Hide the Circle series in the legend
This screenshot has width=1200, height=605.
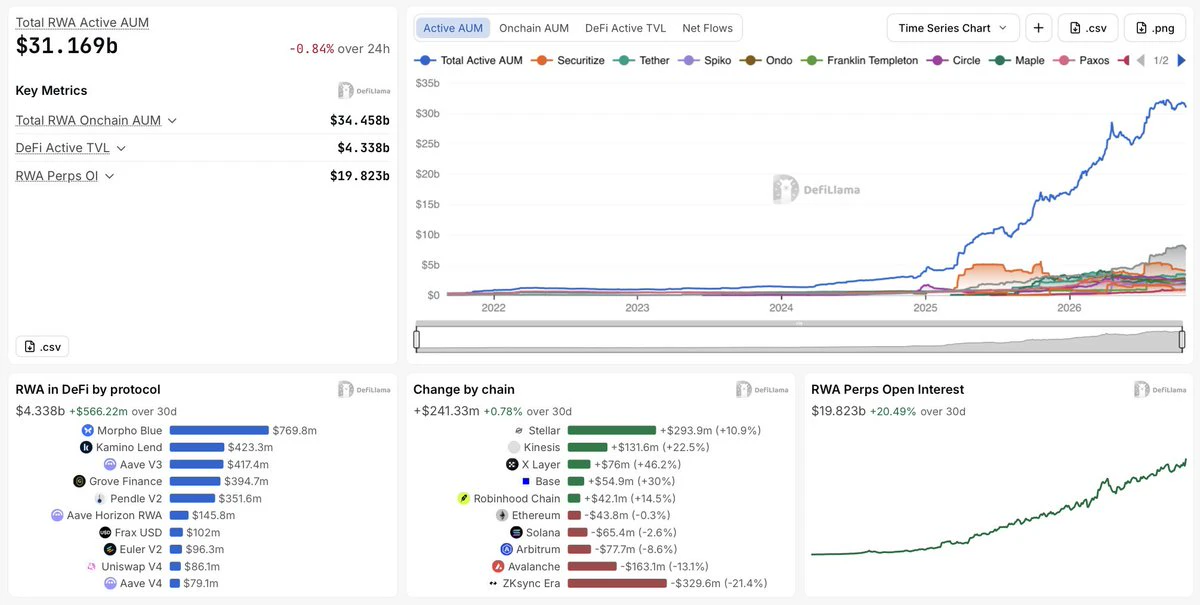click(954, 61)
